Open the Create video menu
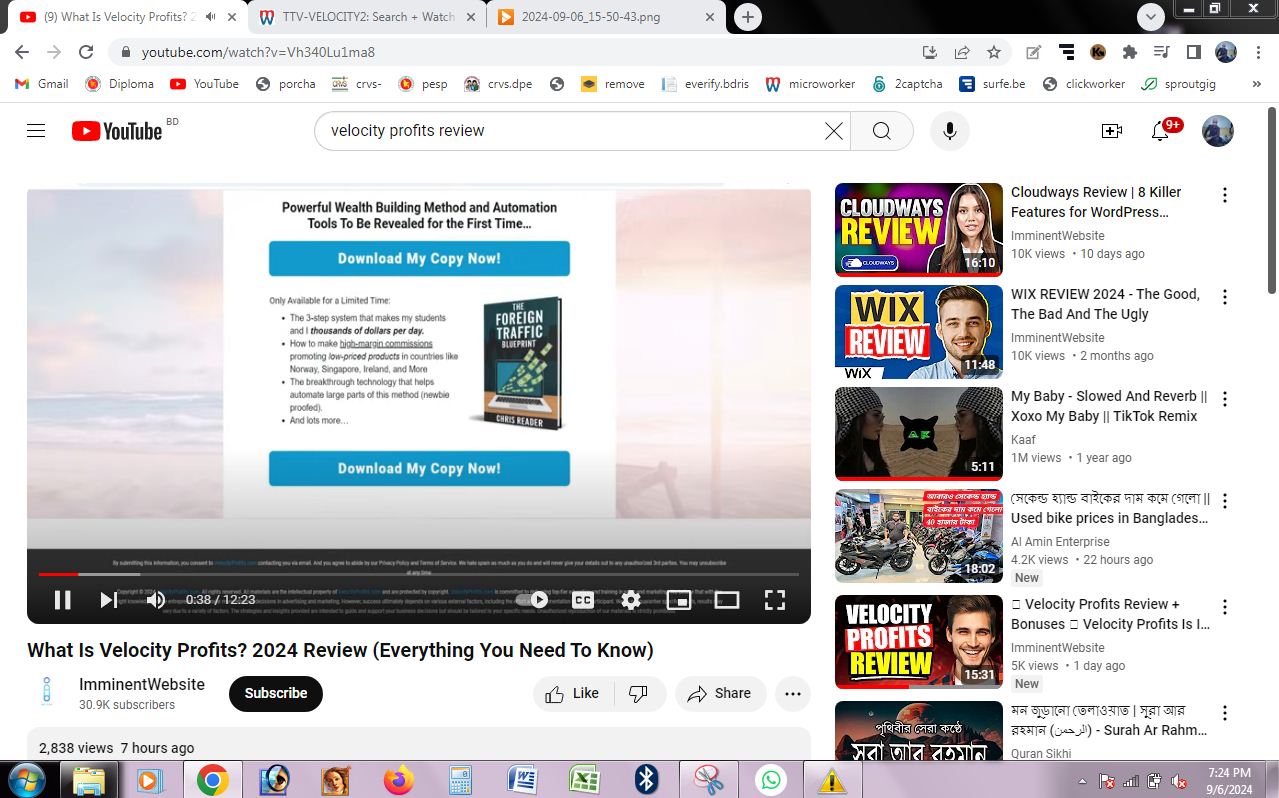Screen dimensions: 1279x798 [x=1112, y=131]
